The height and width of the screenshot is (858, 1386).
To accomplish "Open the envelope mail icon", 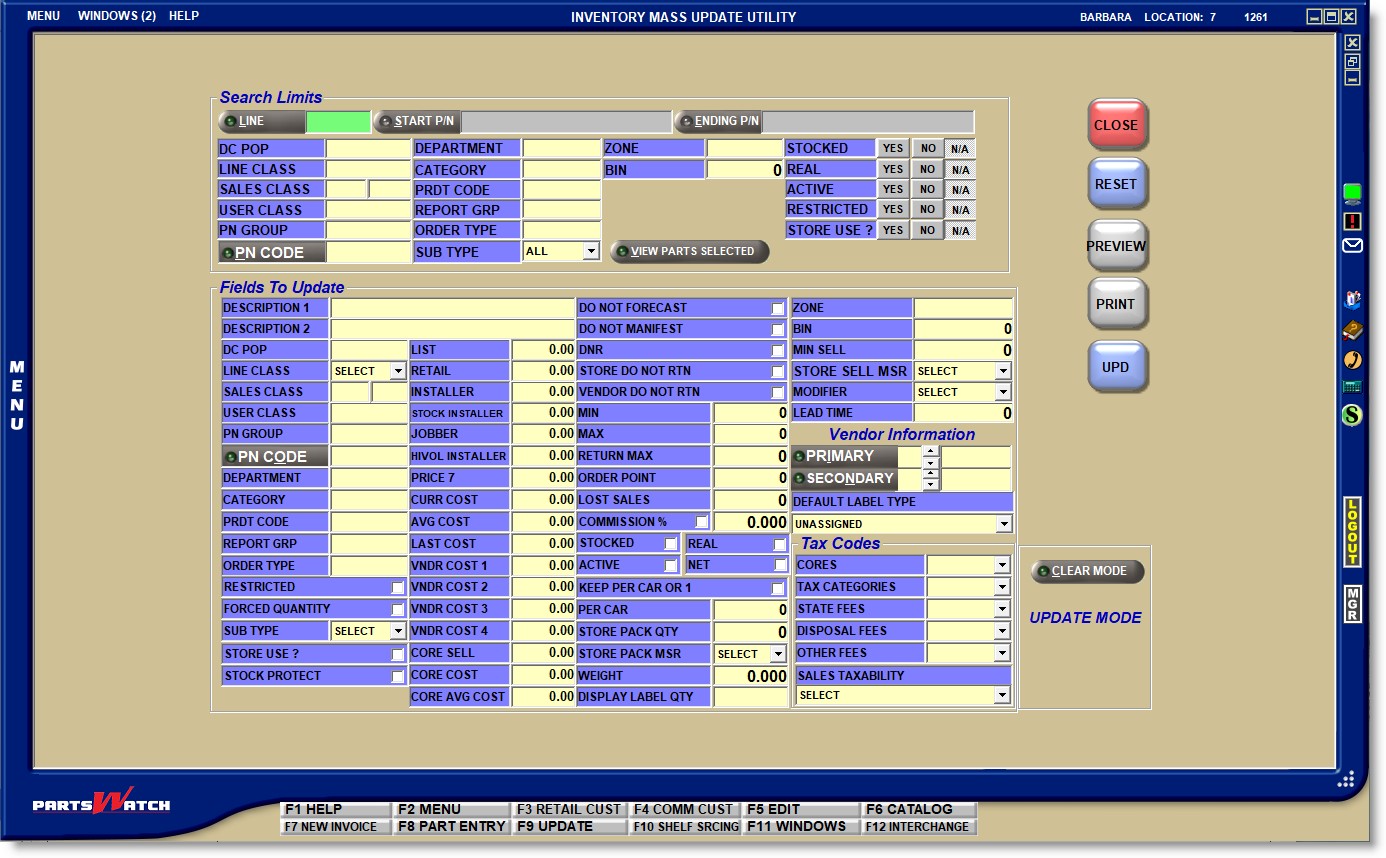I will (x=1352, y=246).
